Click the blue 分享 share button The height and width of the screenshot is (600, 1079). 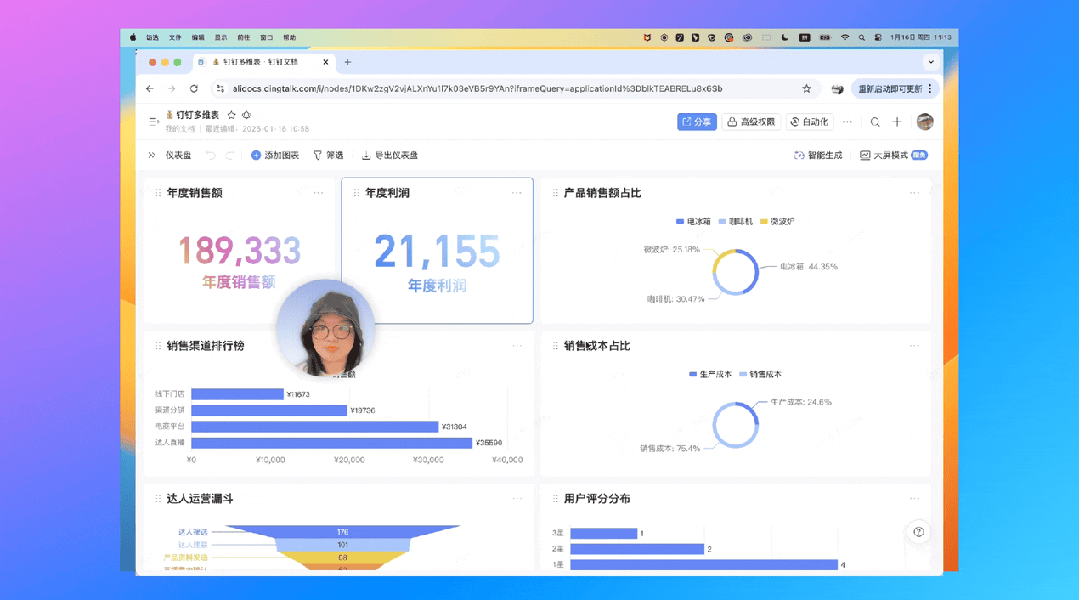click(697, 122)
